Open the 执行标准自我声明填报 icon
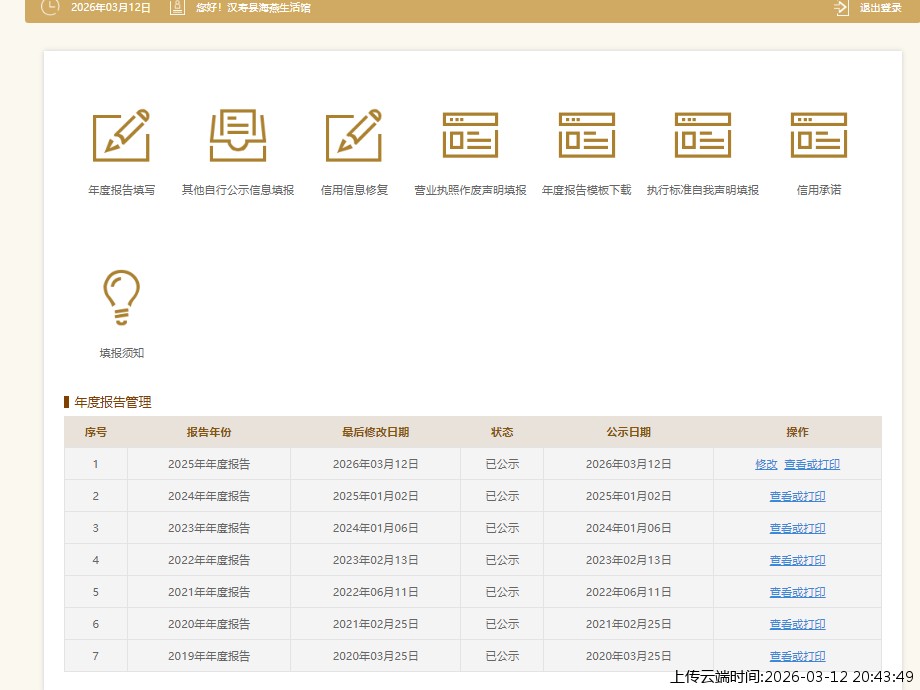 [702, 135]
